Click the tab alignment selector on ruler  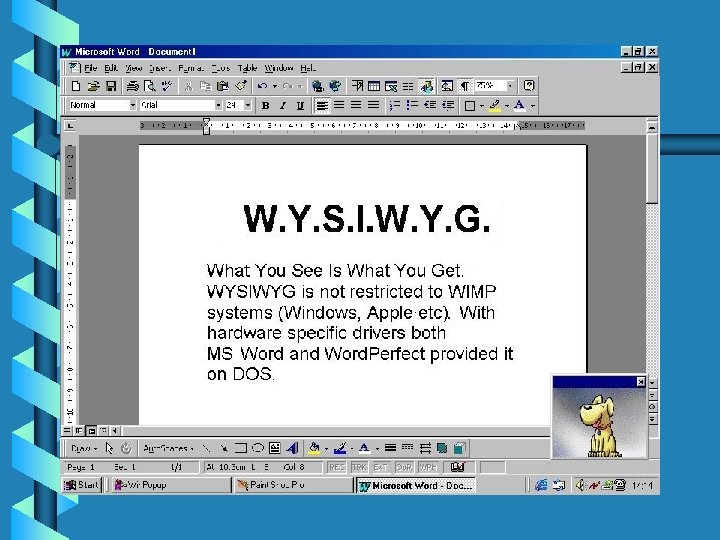tap(70, 125)
